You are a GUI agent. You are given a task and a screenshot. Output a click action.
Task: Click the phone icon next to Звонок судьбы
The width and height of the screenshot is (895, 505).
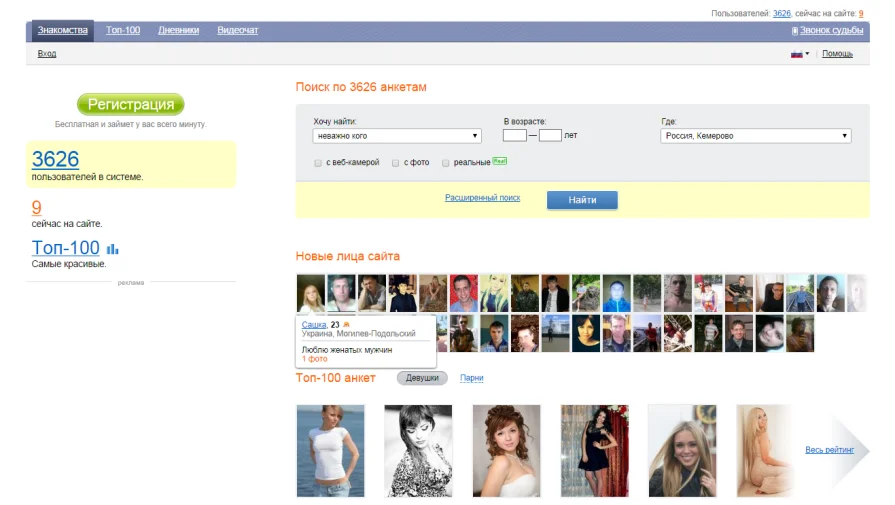pos(795,31)
